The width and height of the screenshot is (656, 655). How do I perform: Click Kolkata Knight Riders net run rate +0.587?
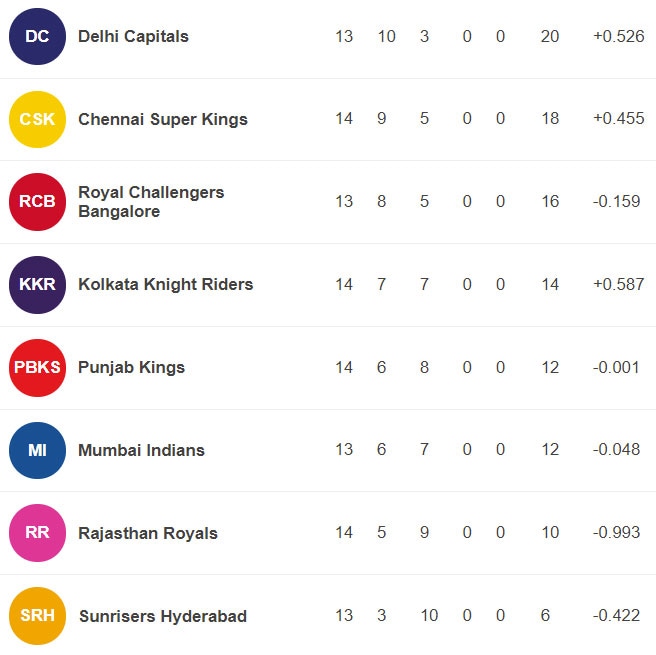618,284
